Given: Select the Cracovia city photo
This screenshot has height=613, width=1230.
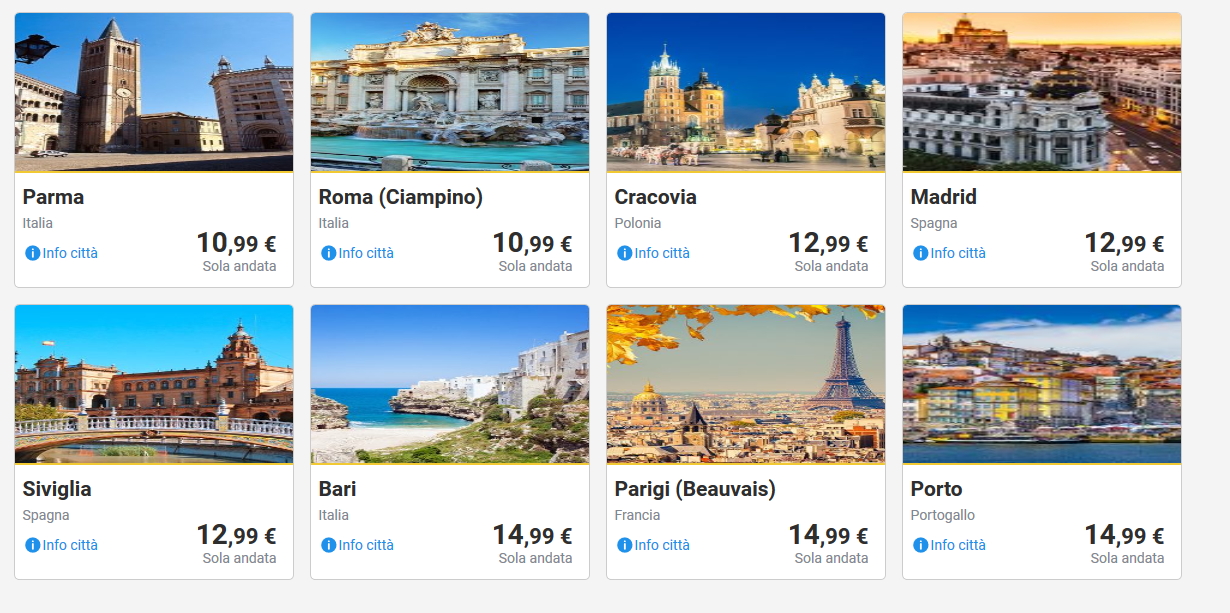Looking at the screenshot, I should coord(746,92).
